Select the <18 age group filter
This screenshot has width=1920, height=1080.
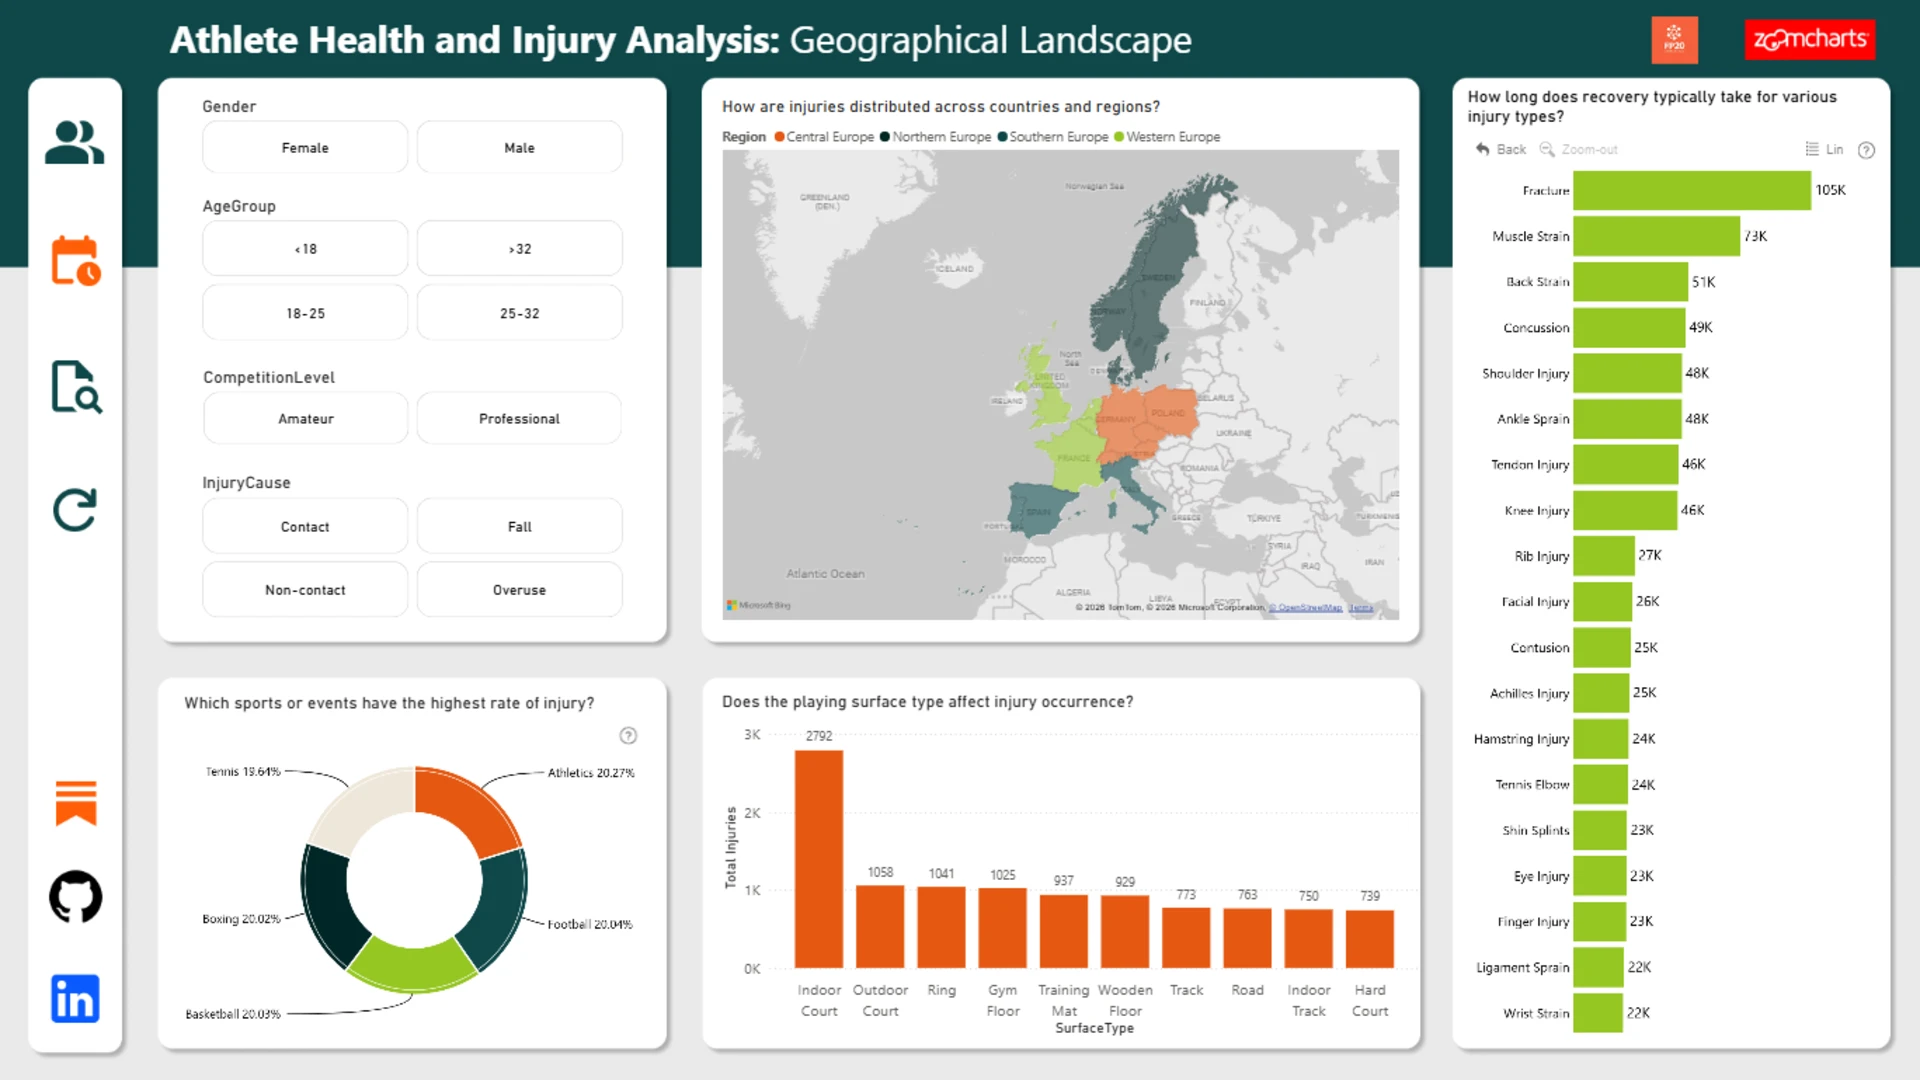(305, 248)
